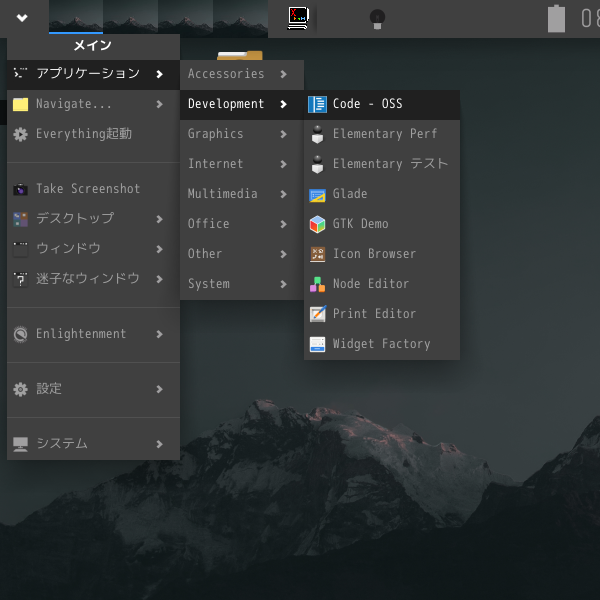
Task: Select the アプリケーション menu entry
Action: (93, 74)
